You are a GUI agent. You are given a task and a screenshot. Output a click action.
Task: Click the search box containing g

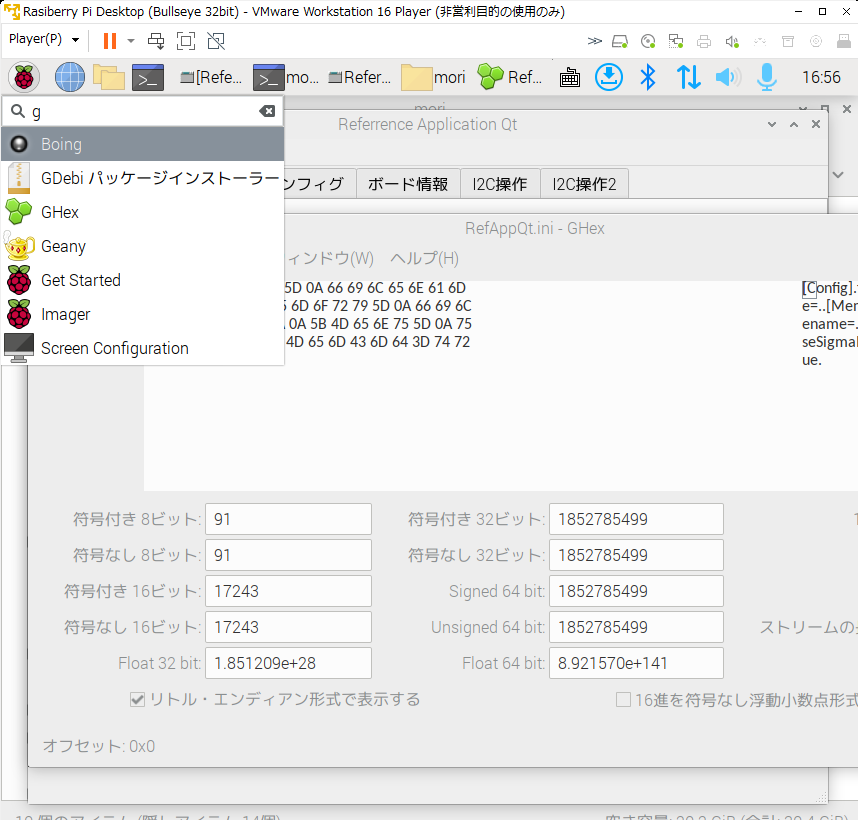click(x=143, y=112)
